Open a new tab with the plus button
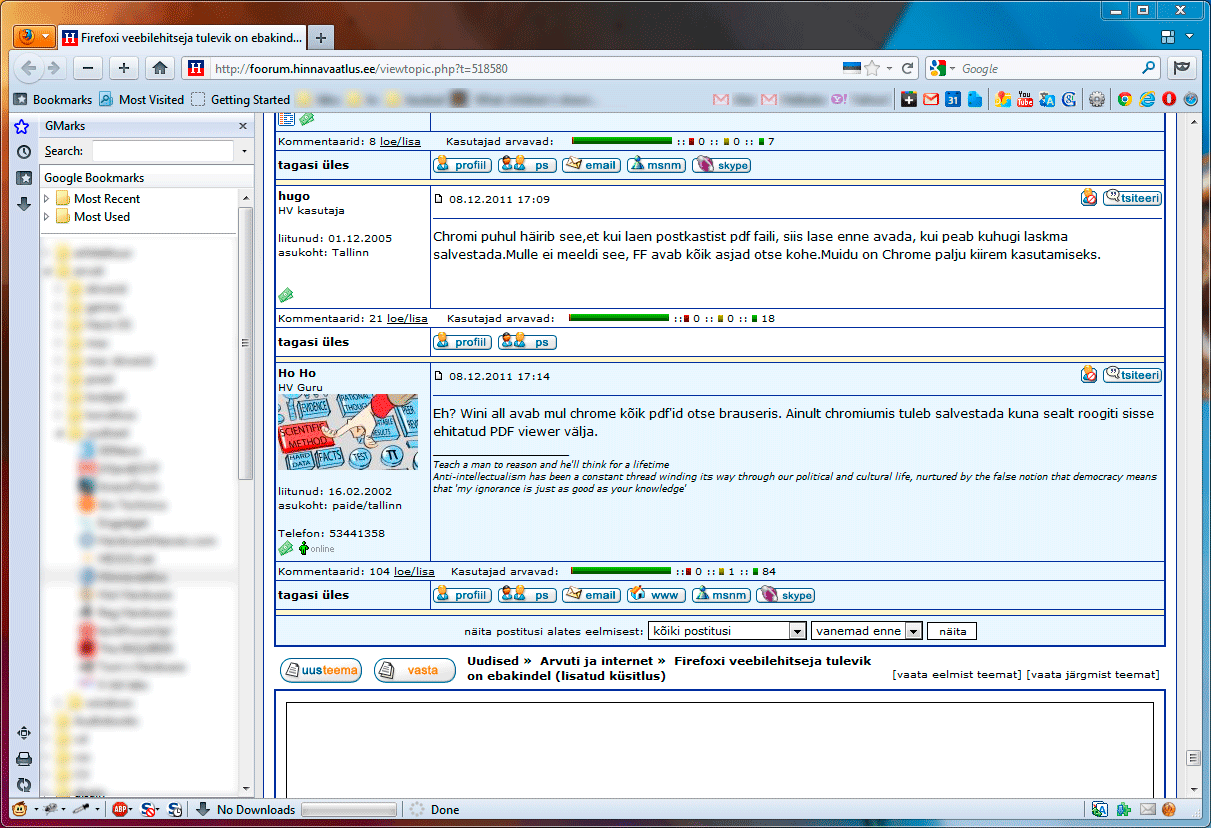1211x828 pixels. point(321,38)
